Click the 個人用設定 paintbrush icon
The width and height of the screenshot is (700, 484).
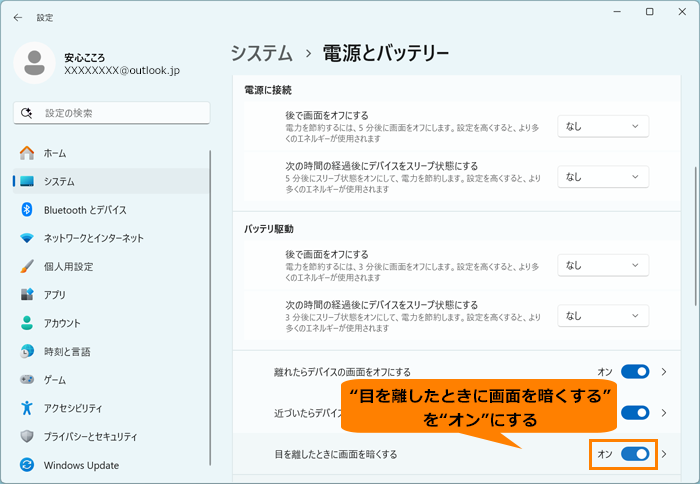pos(27,267)
